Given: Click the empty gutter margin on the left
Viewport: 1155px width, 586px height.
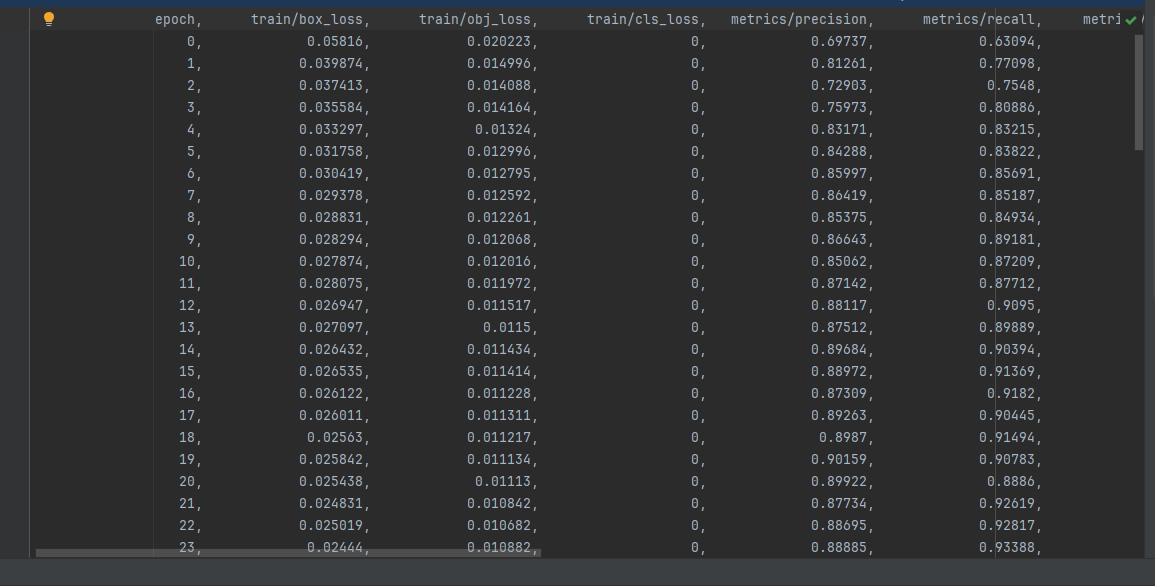Looking at the screenshot, I should click(x=15, y=300).
